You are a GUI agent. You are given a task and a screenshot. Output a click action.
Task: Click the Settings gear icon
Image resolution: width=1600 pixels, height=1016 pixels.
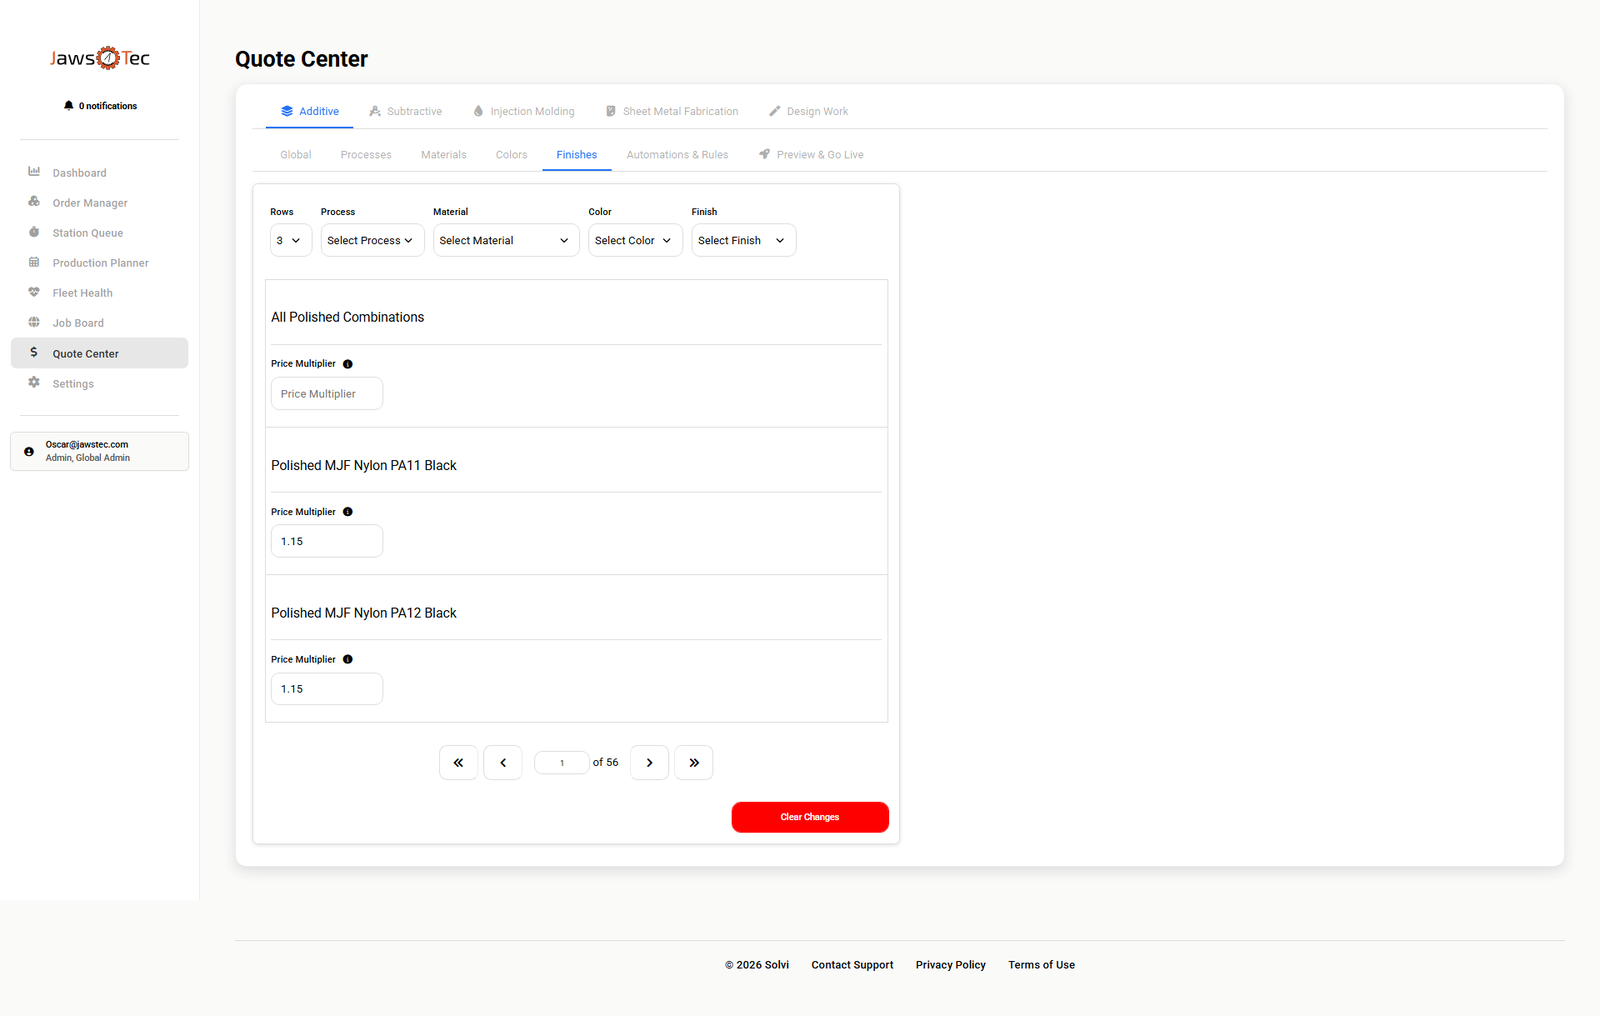[x=34, y=383]
